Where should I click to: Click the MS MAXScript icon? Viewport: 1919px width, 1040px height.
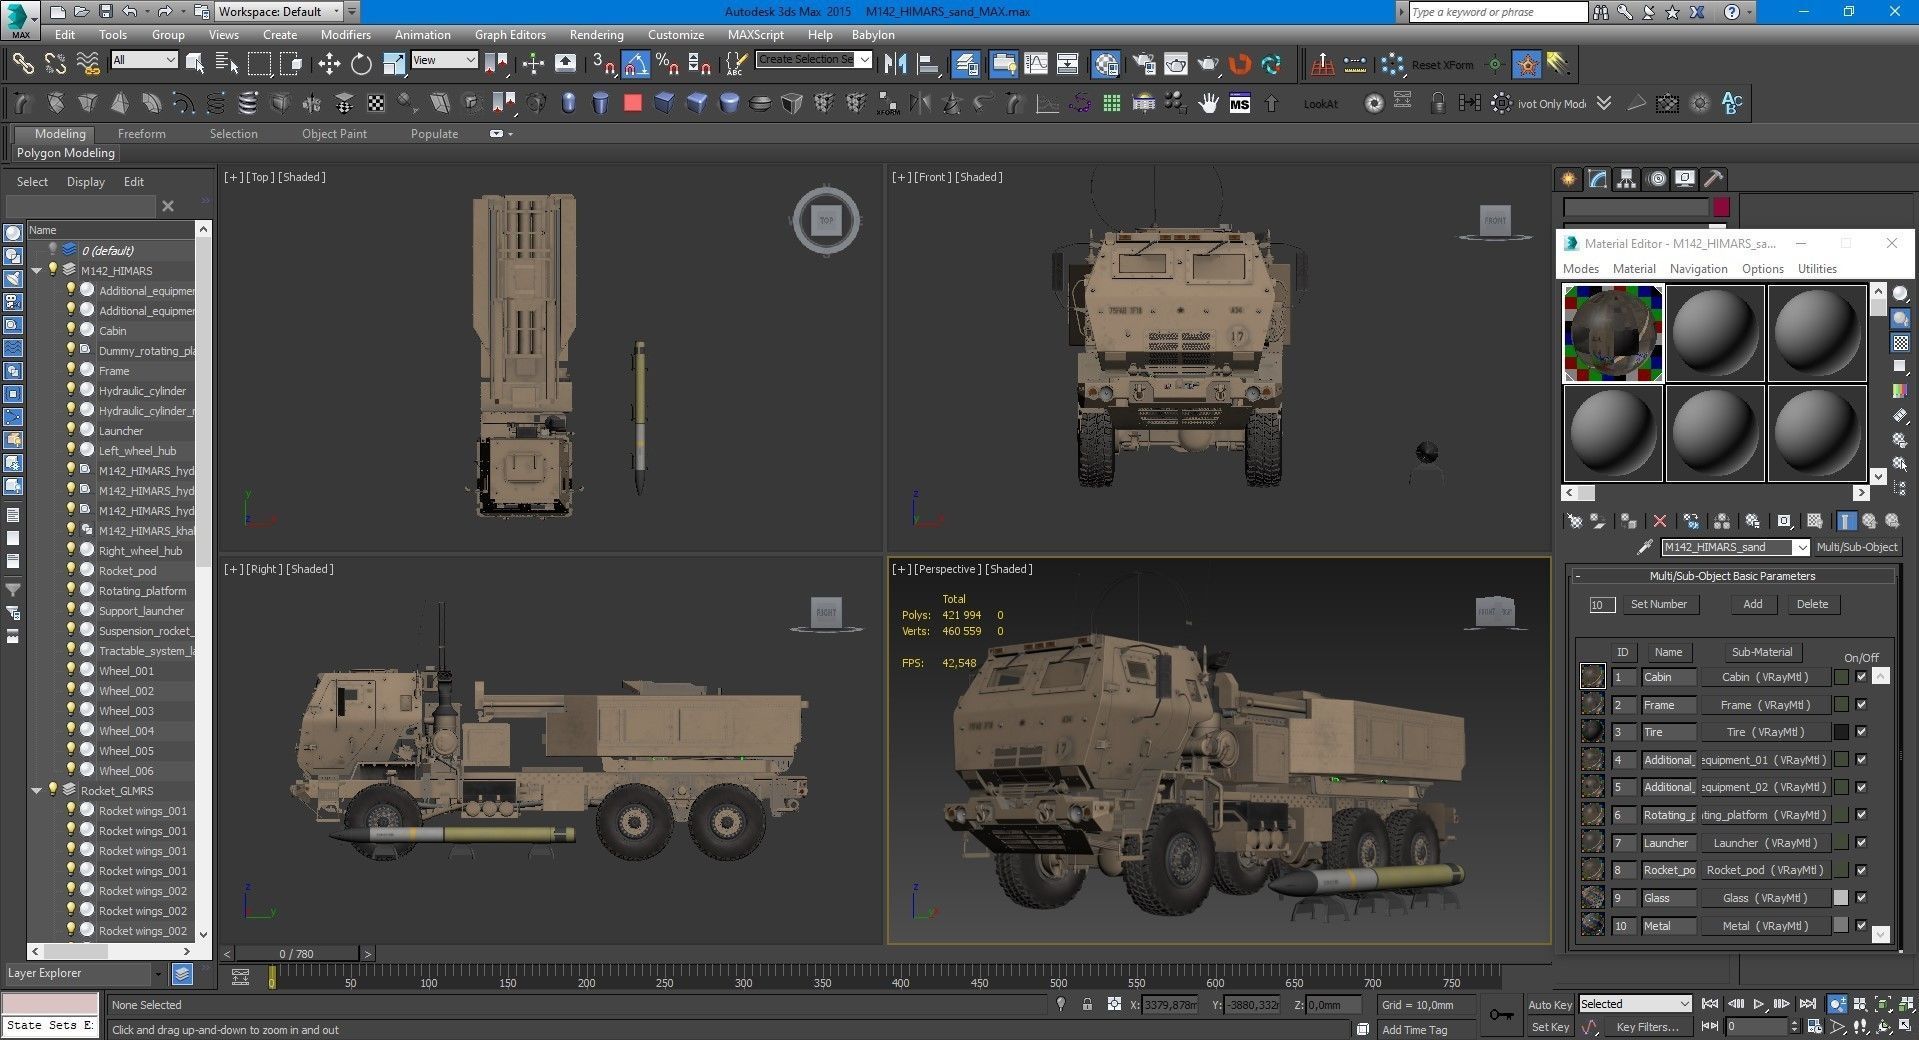1240,103
